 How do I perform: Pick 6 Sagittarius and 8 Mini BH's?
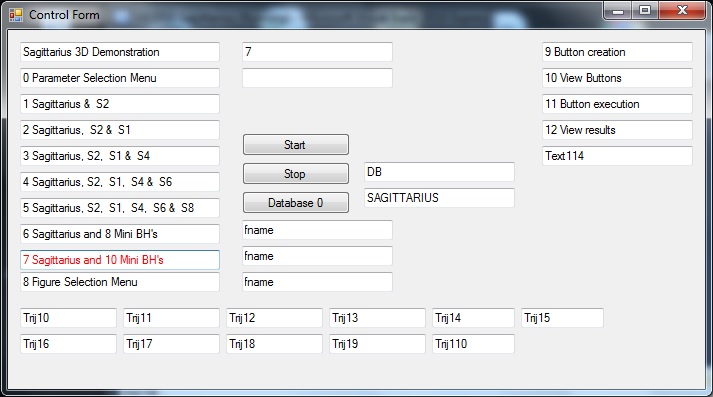[x=120, y=234]
